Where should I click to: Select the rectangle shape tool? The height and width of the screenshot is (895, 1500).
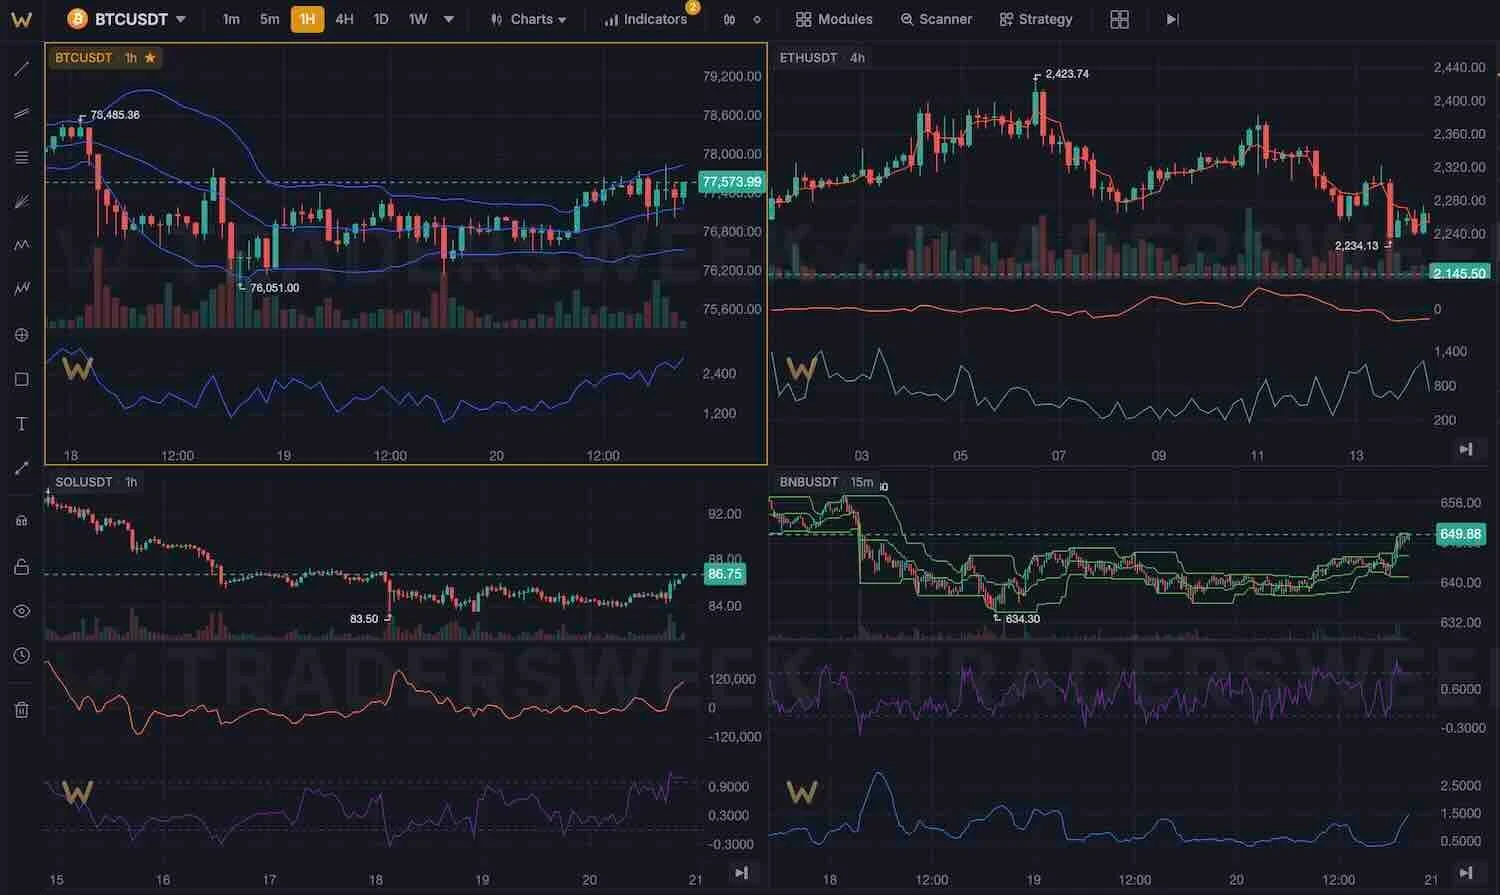(x=21, y=379)
